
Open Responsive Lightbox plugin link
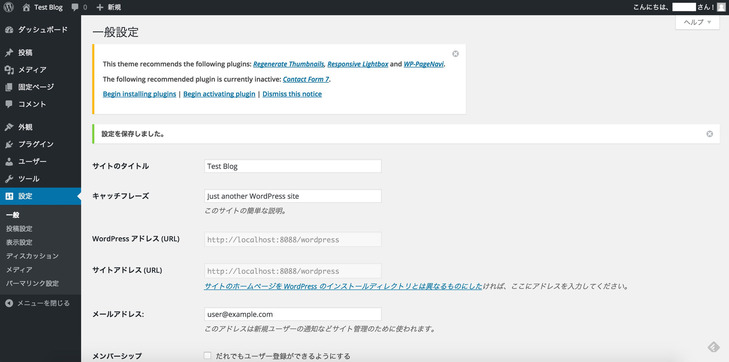358,64
